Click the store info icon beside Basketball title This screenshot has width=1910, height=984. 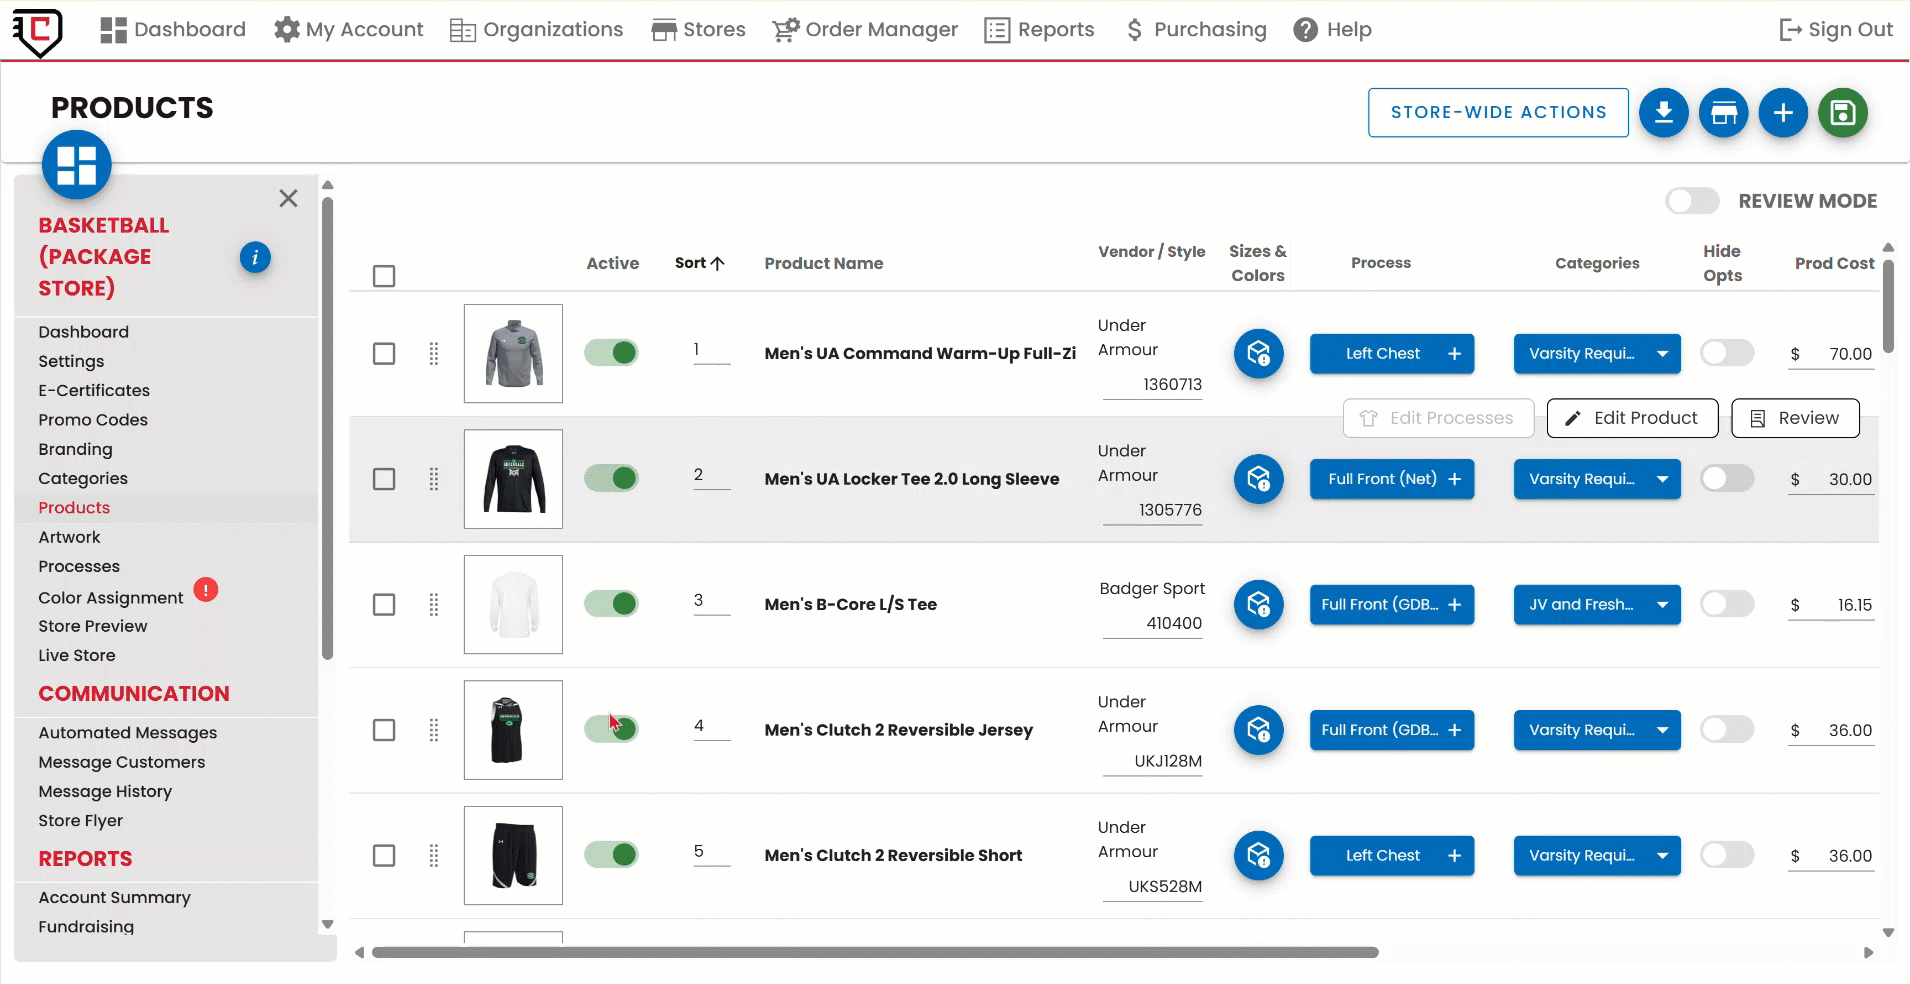[x=255, y=258]
